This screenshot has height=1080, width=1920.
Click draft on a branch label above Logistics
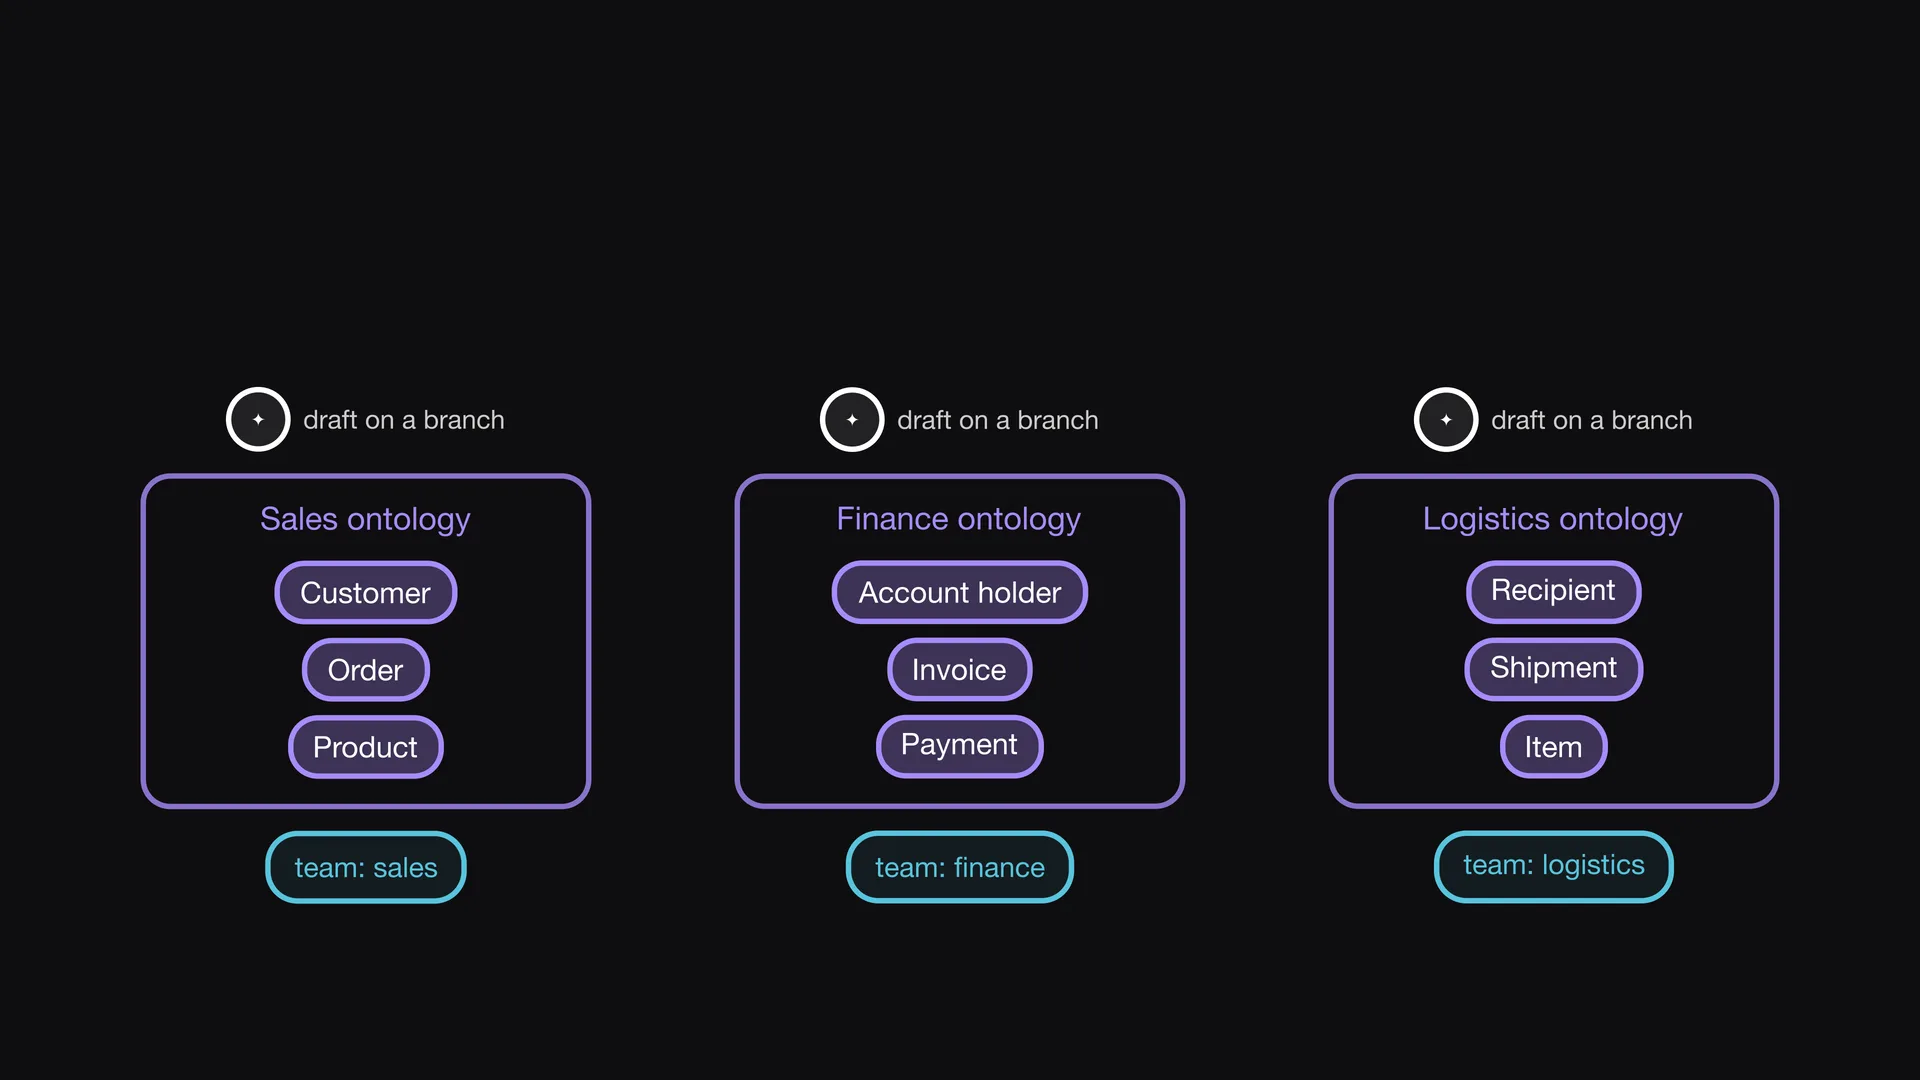tap(1592, 420)
